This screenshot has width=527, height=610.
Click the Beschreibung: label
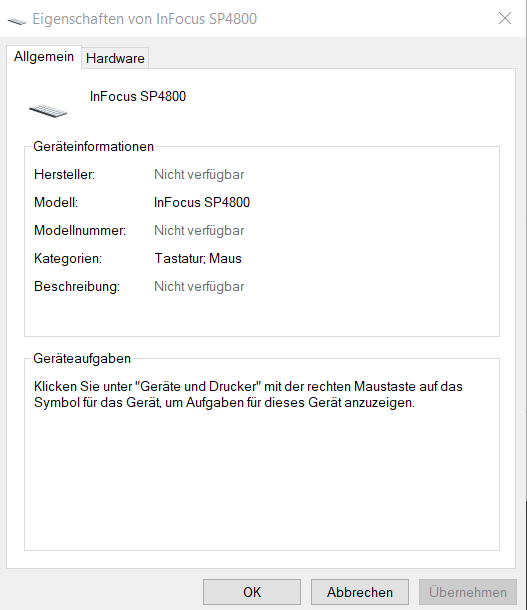[77, 286]
